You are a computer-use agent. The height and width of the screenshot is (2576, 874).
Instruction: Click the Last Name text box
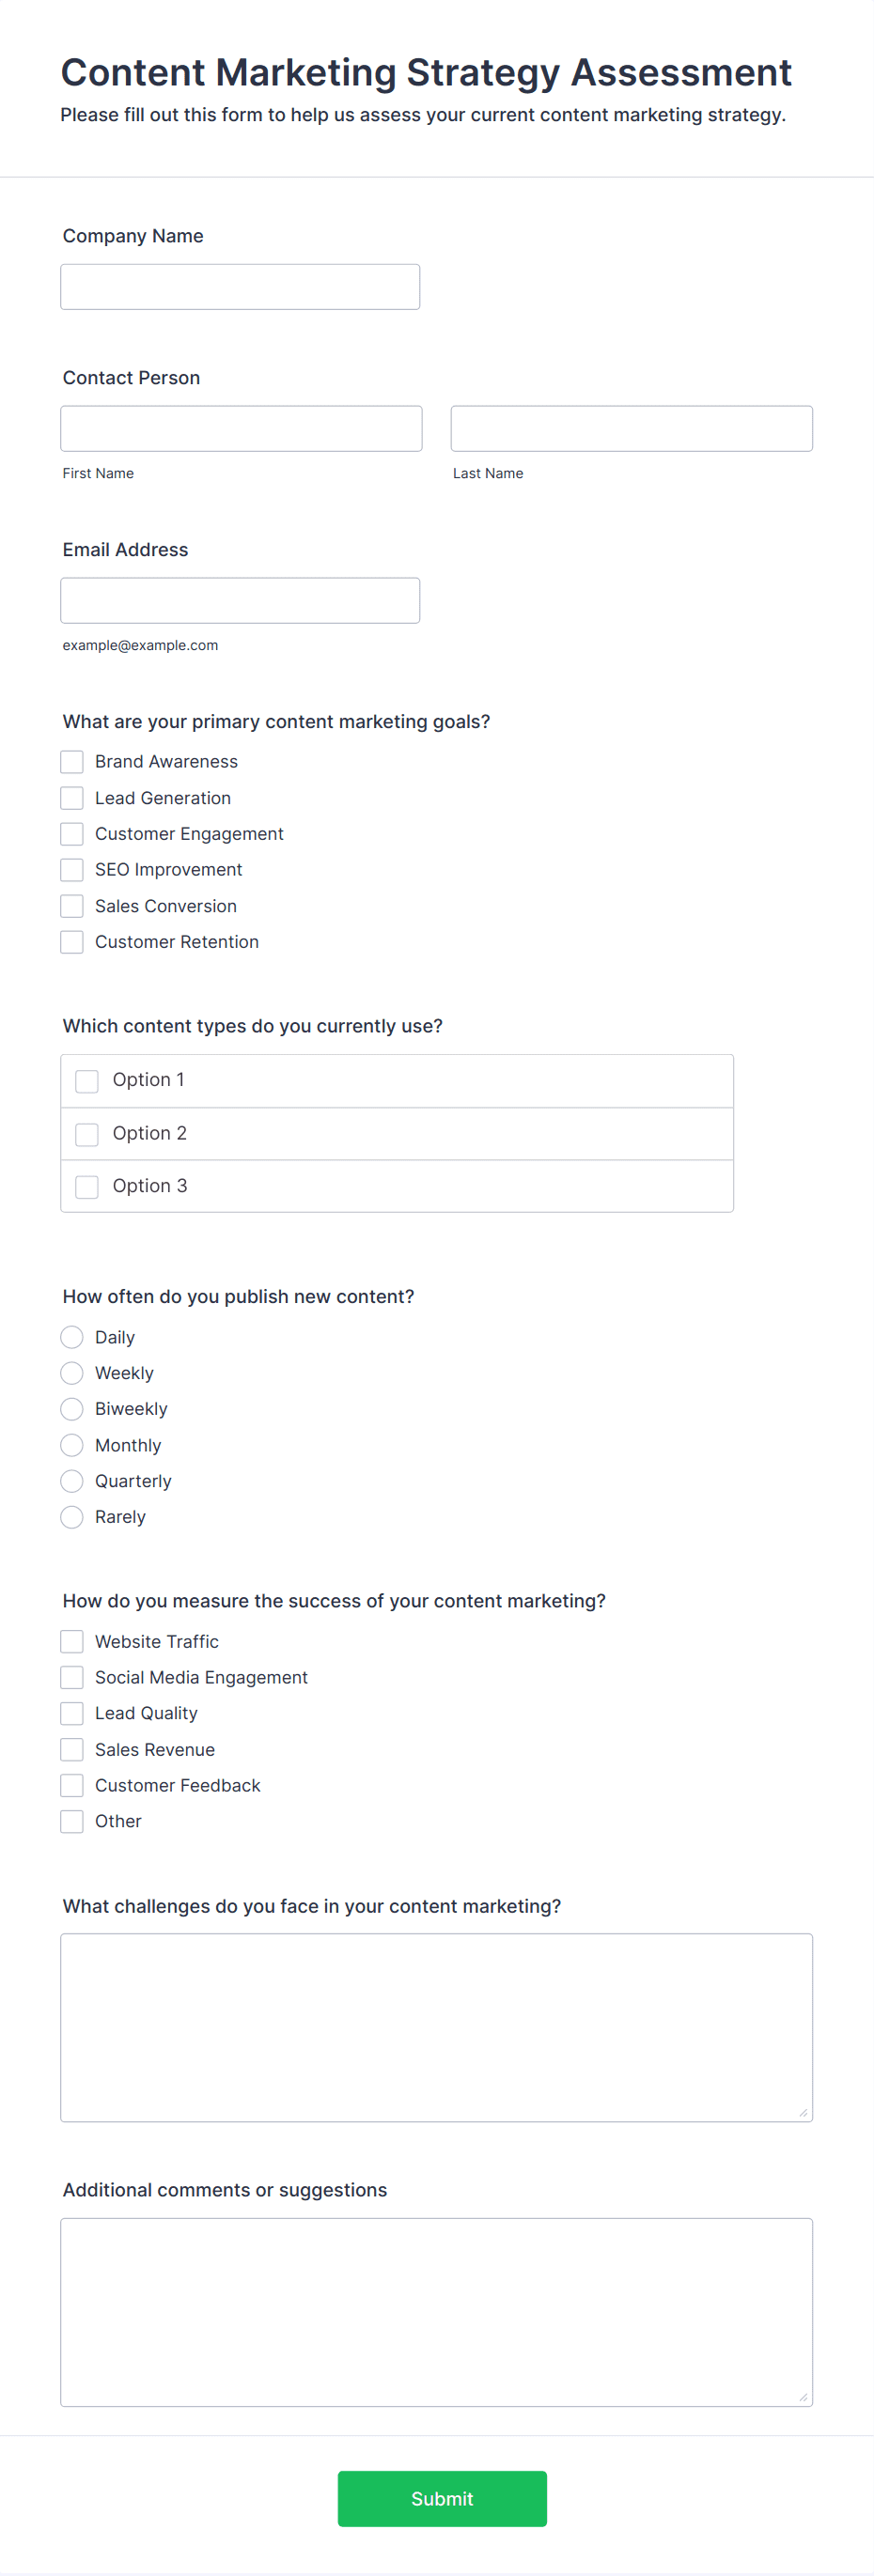pos(631,429)
